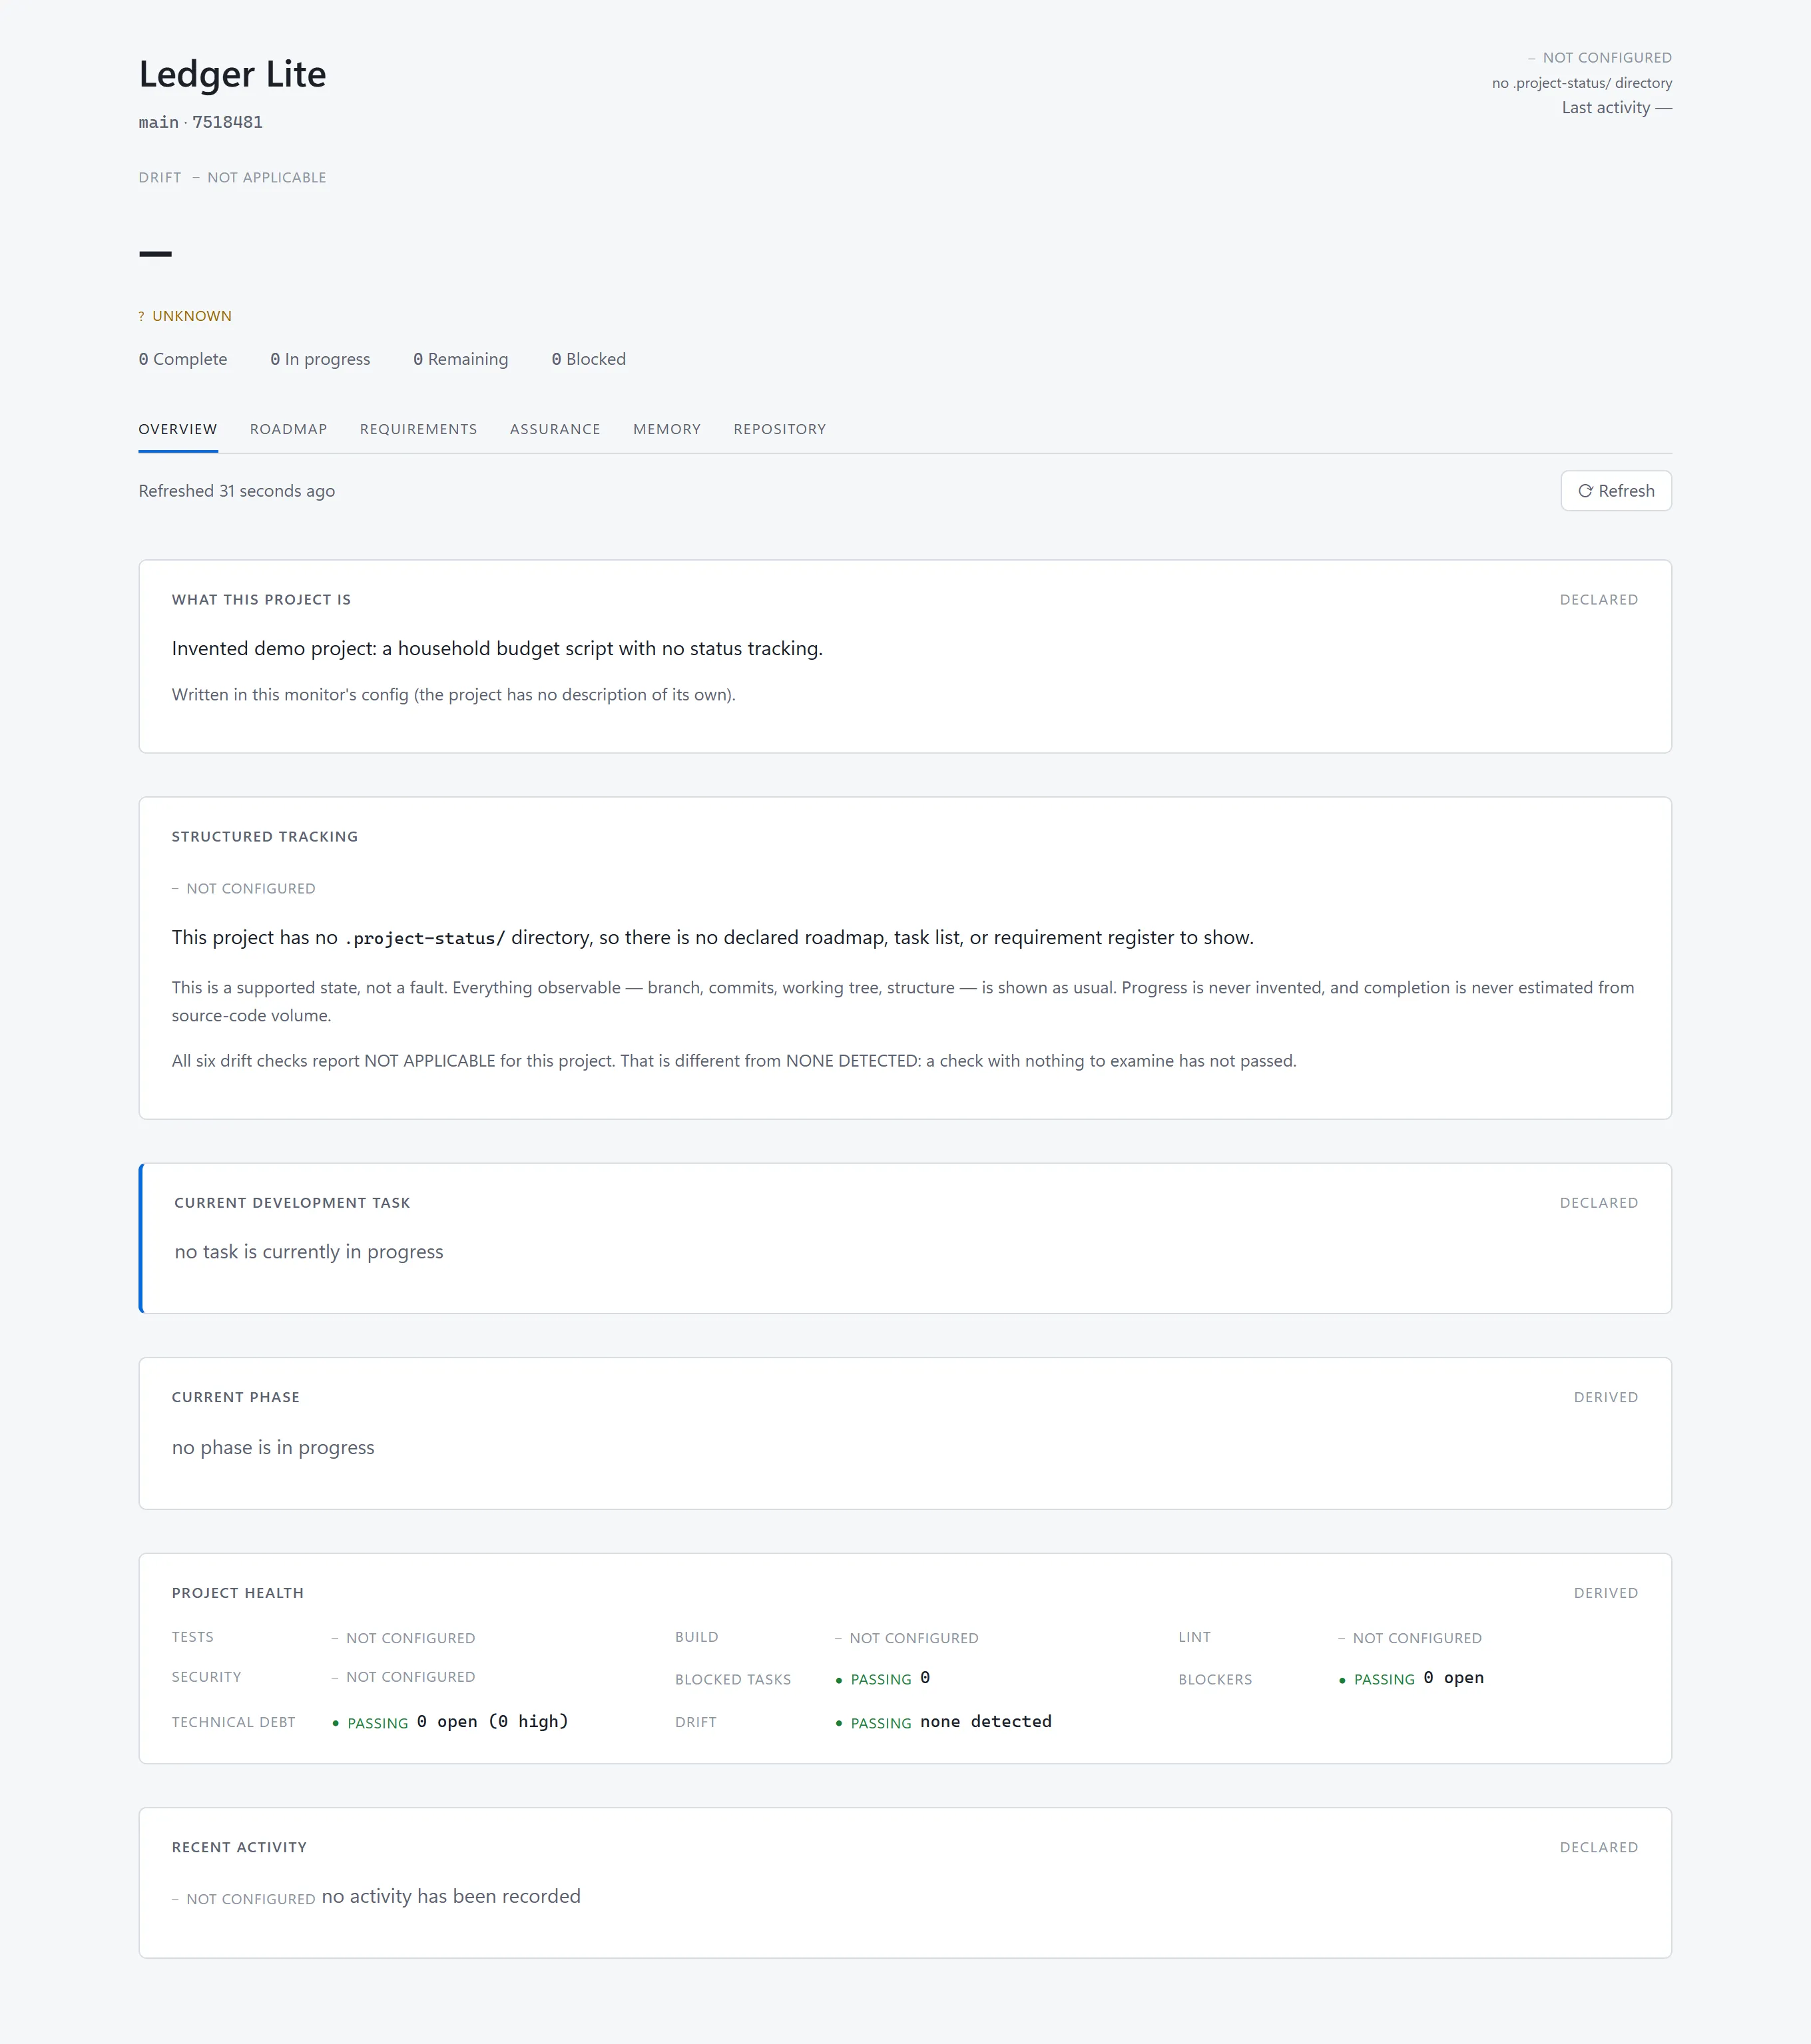Click the SECURITY label in Project Health

click(x=207, y=1677)
